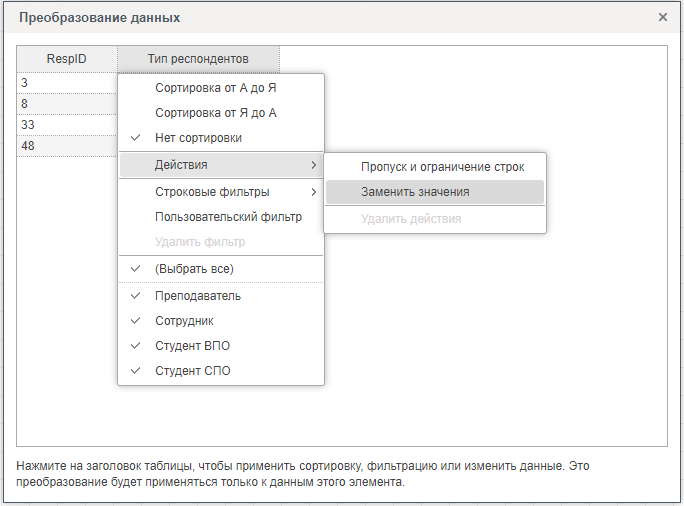The image size is (684, 506).
Task: Click the Тип респондентов column header
Action: 198,59
